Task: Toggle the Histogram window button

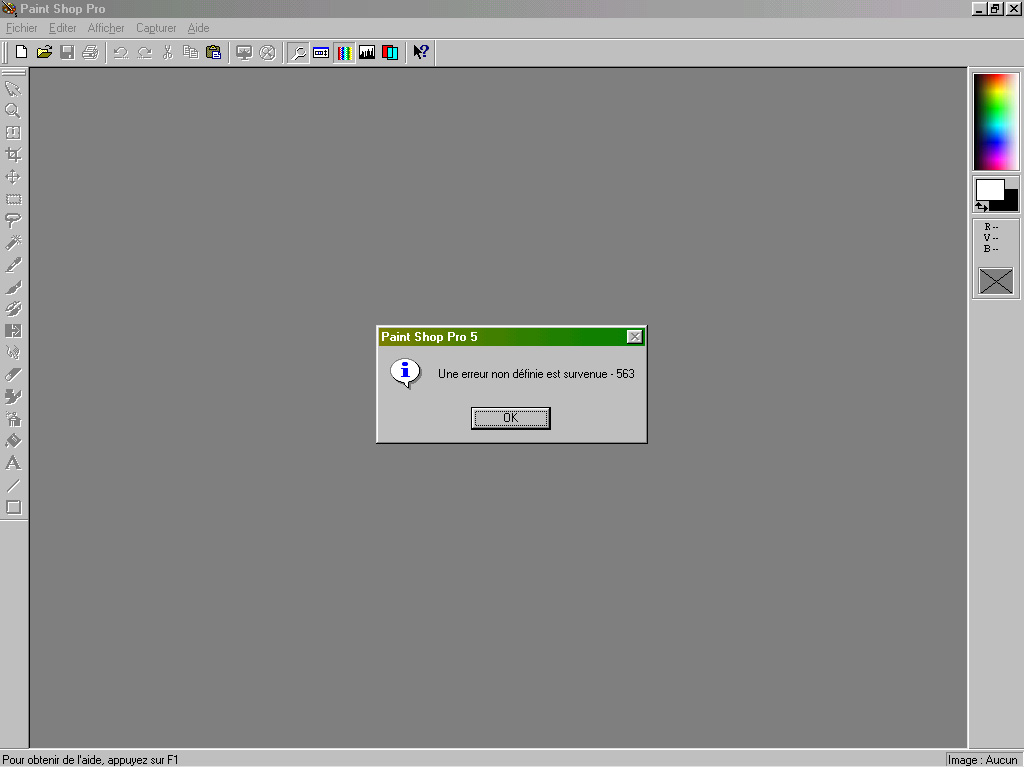Action: point(367,52)
